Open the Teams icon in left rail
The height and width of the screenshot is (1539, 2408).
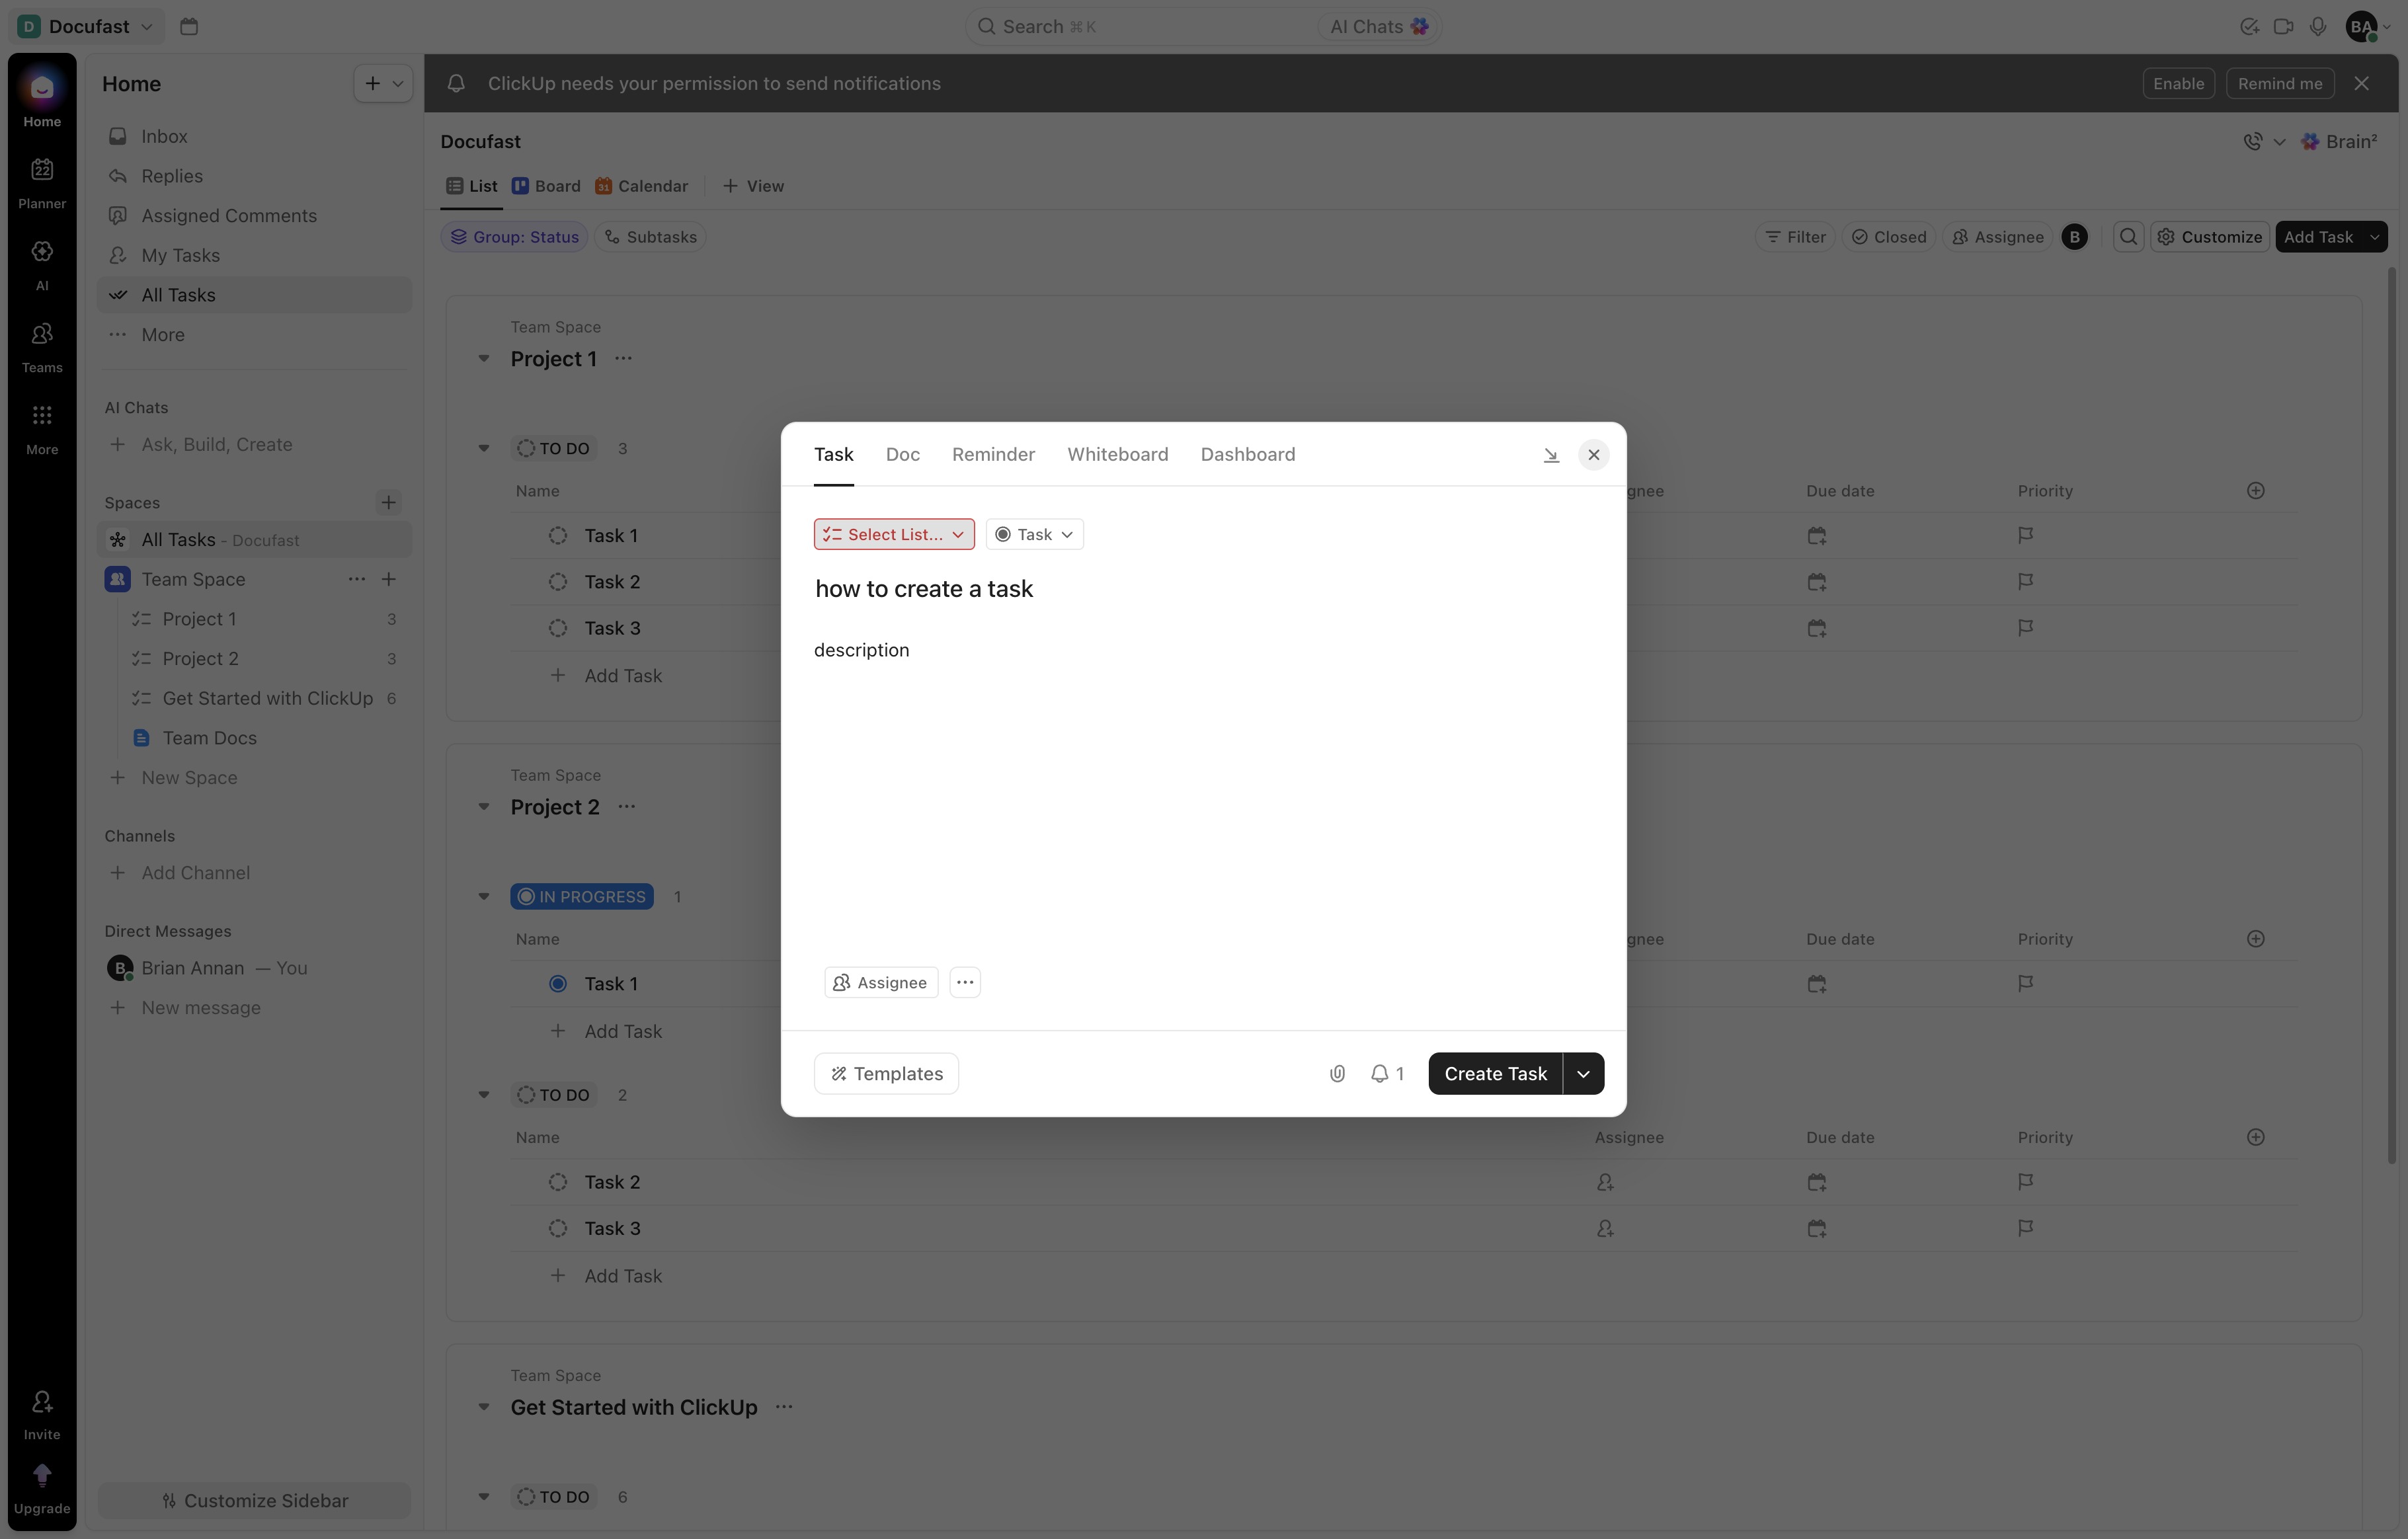pyautogui.click(x=42, y=333)
